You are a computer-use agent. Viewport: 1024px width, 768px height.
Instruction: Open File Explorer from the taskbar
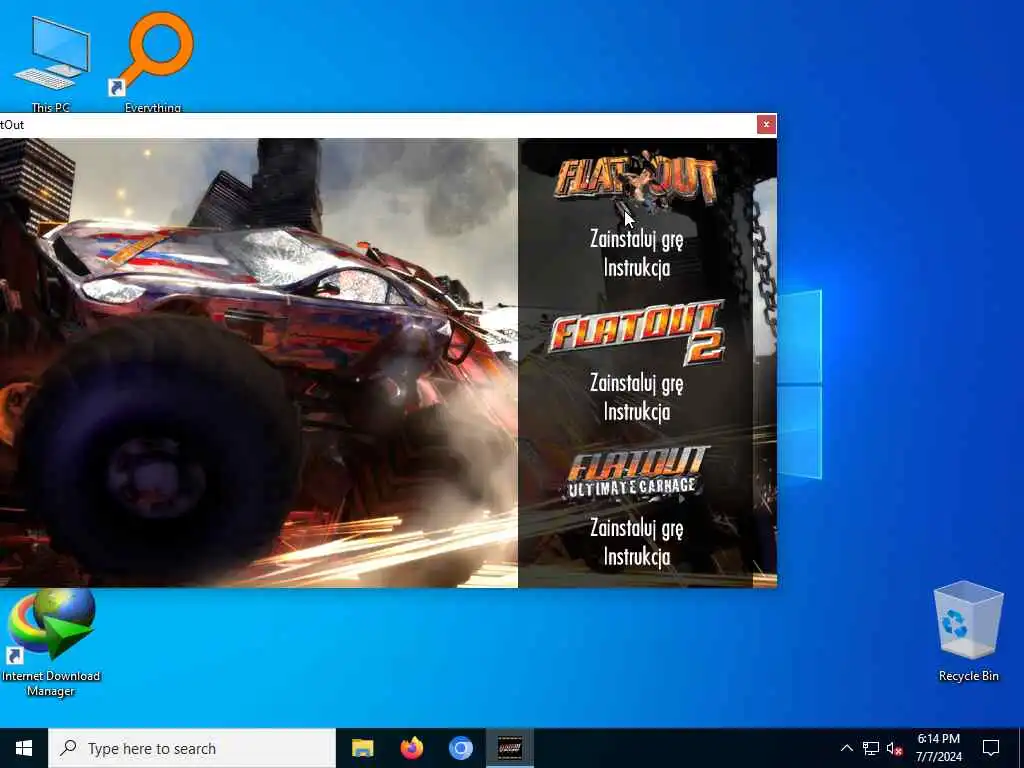pos(362,748)
